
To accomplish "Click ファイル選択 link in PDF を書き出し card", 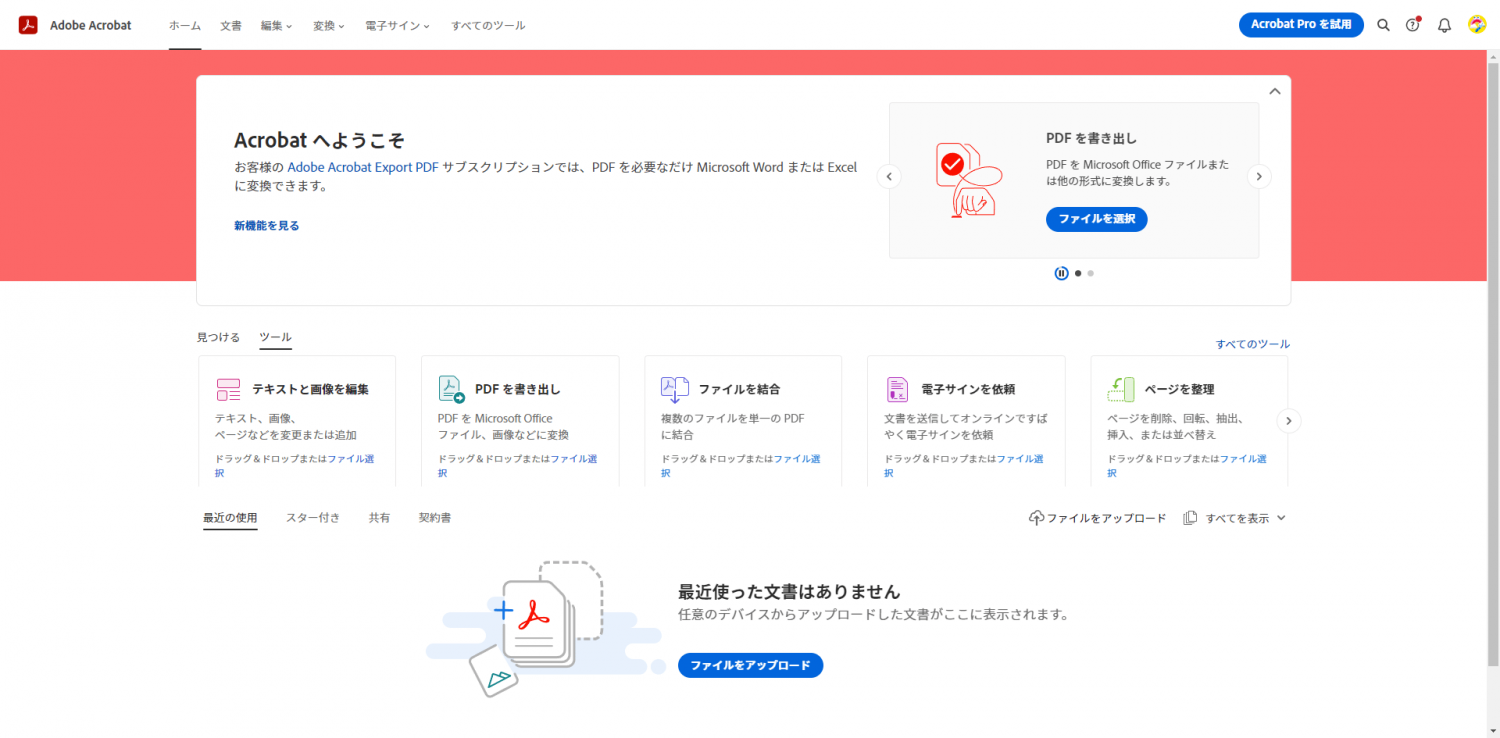I will point(574,459).
